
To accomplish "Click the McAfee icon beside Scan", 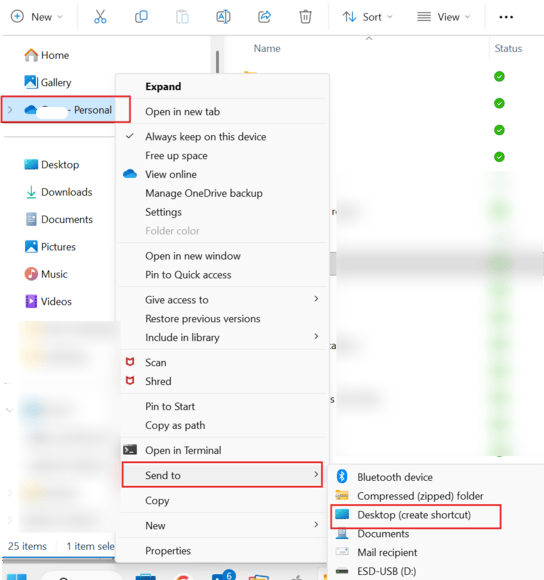I will 130,362.
